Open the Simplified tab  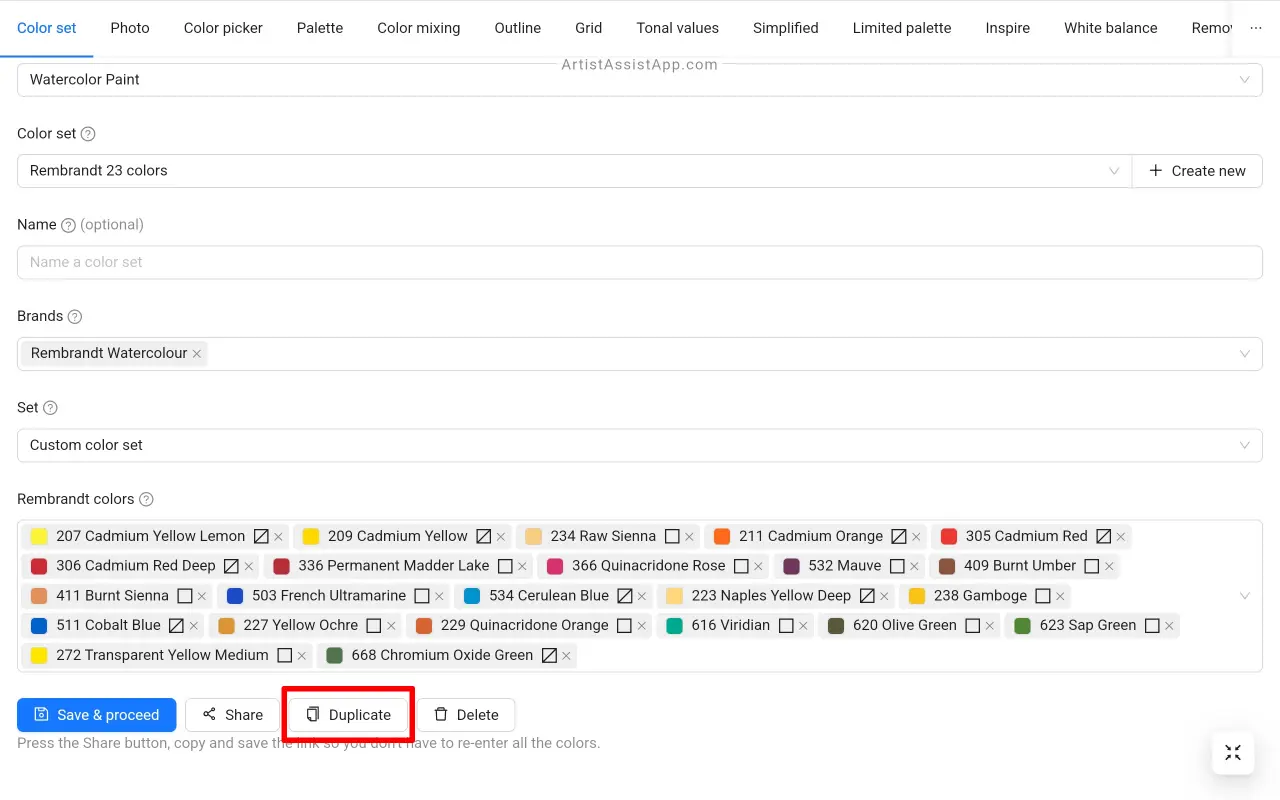click(x=786, y=28)
